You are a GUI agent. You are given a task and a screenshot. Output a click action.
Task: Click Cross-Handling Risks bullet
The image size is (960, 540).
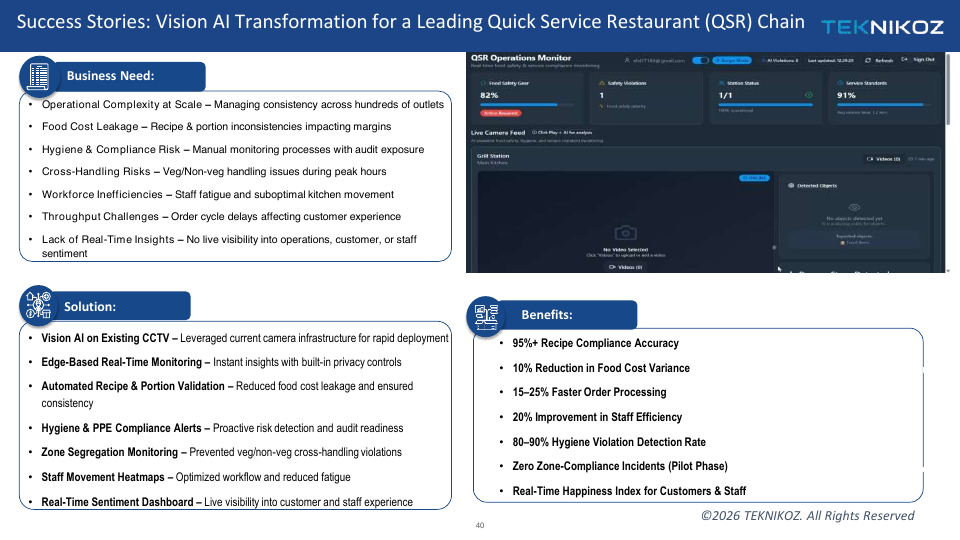[x=214, y=171]
